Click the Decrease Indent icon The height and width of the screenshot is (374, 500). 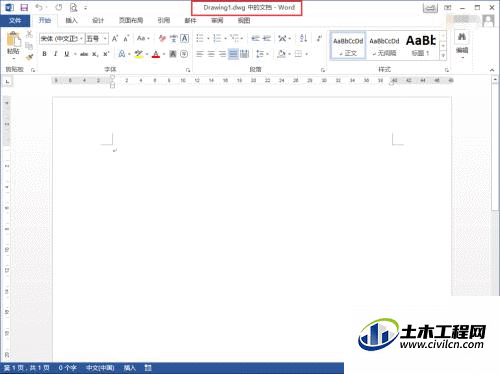click(x=255, y=39)
